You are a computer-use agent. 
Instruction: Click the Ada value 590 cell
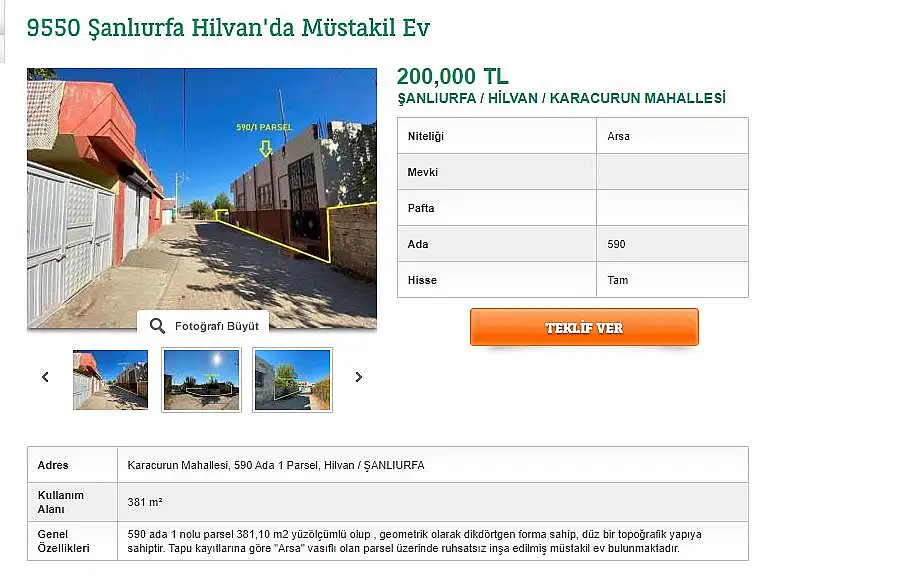[x=672, y=244]
